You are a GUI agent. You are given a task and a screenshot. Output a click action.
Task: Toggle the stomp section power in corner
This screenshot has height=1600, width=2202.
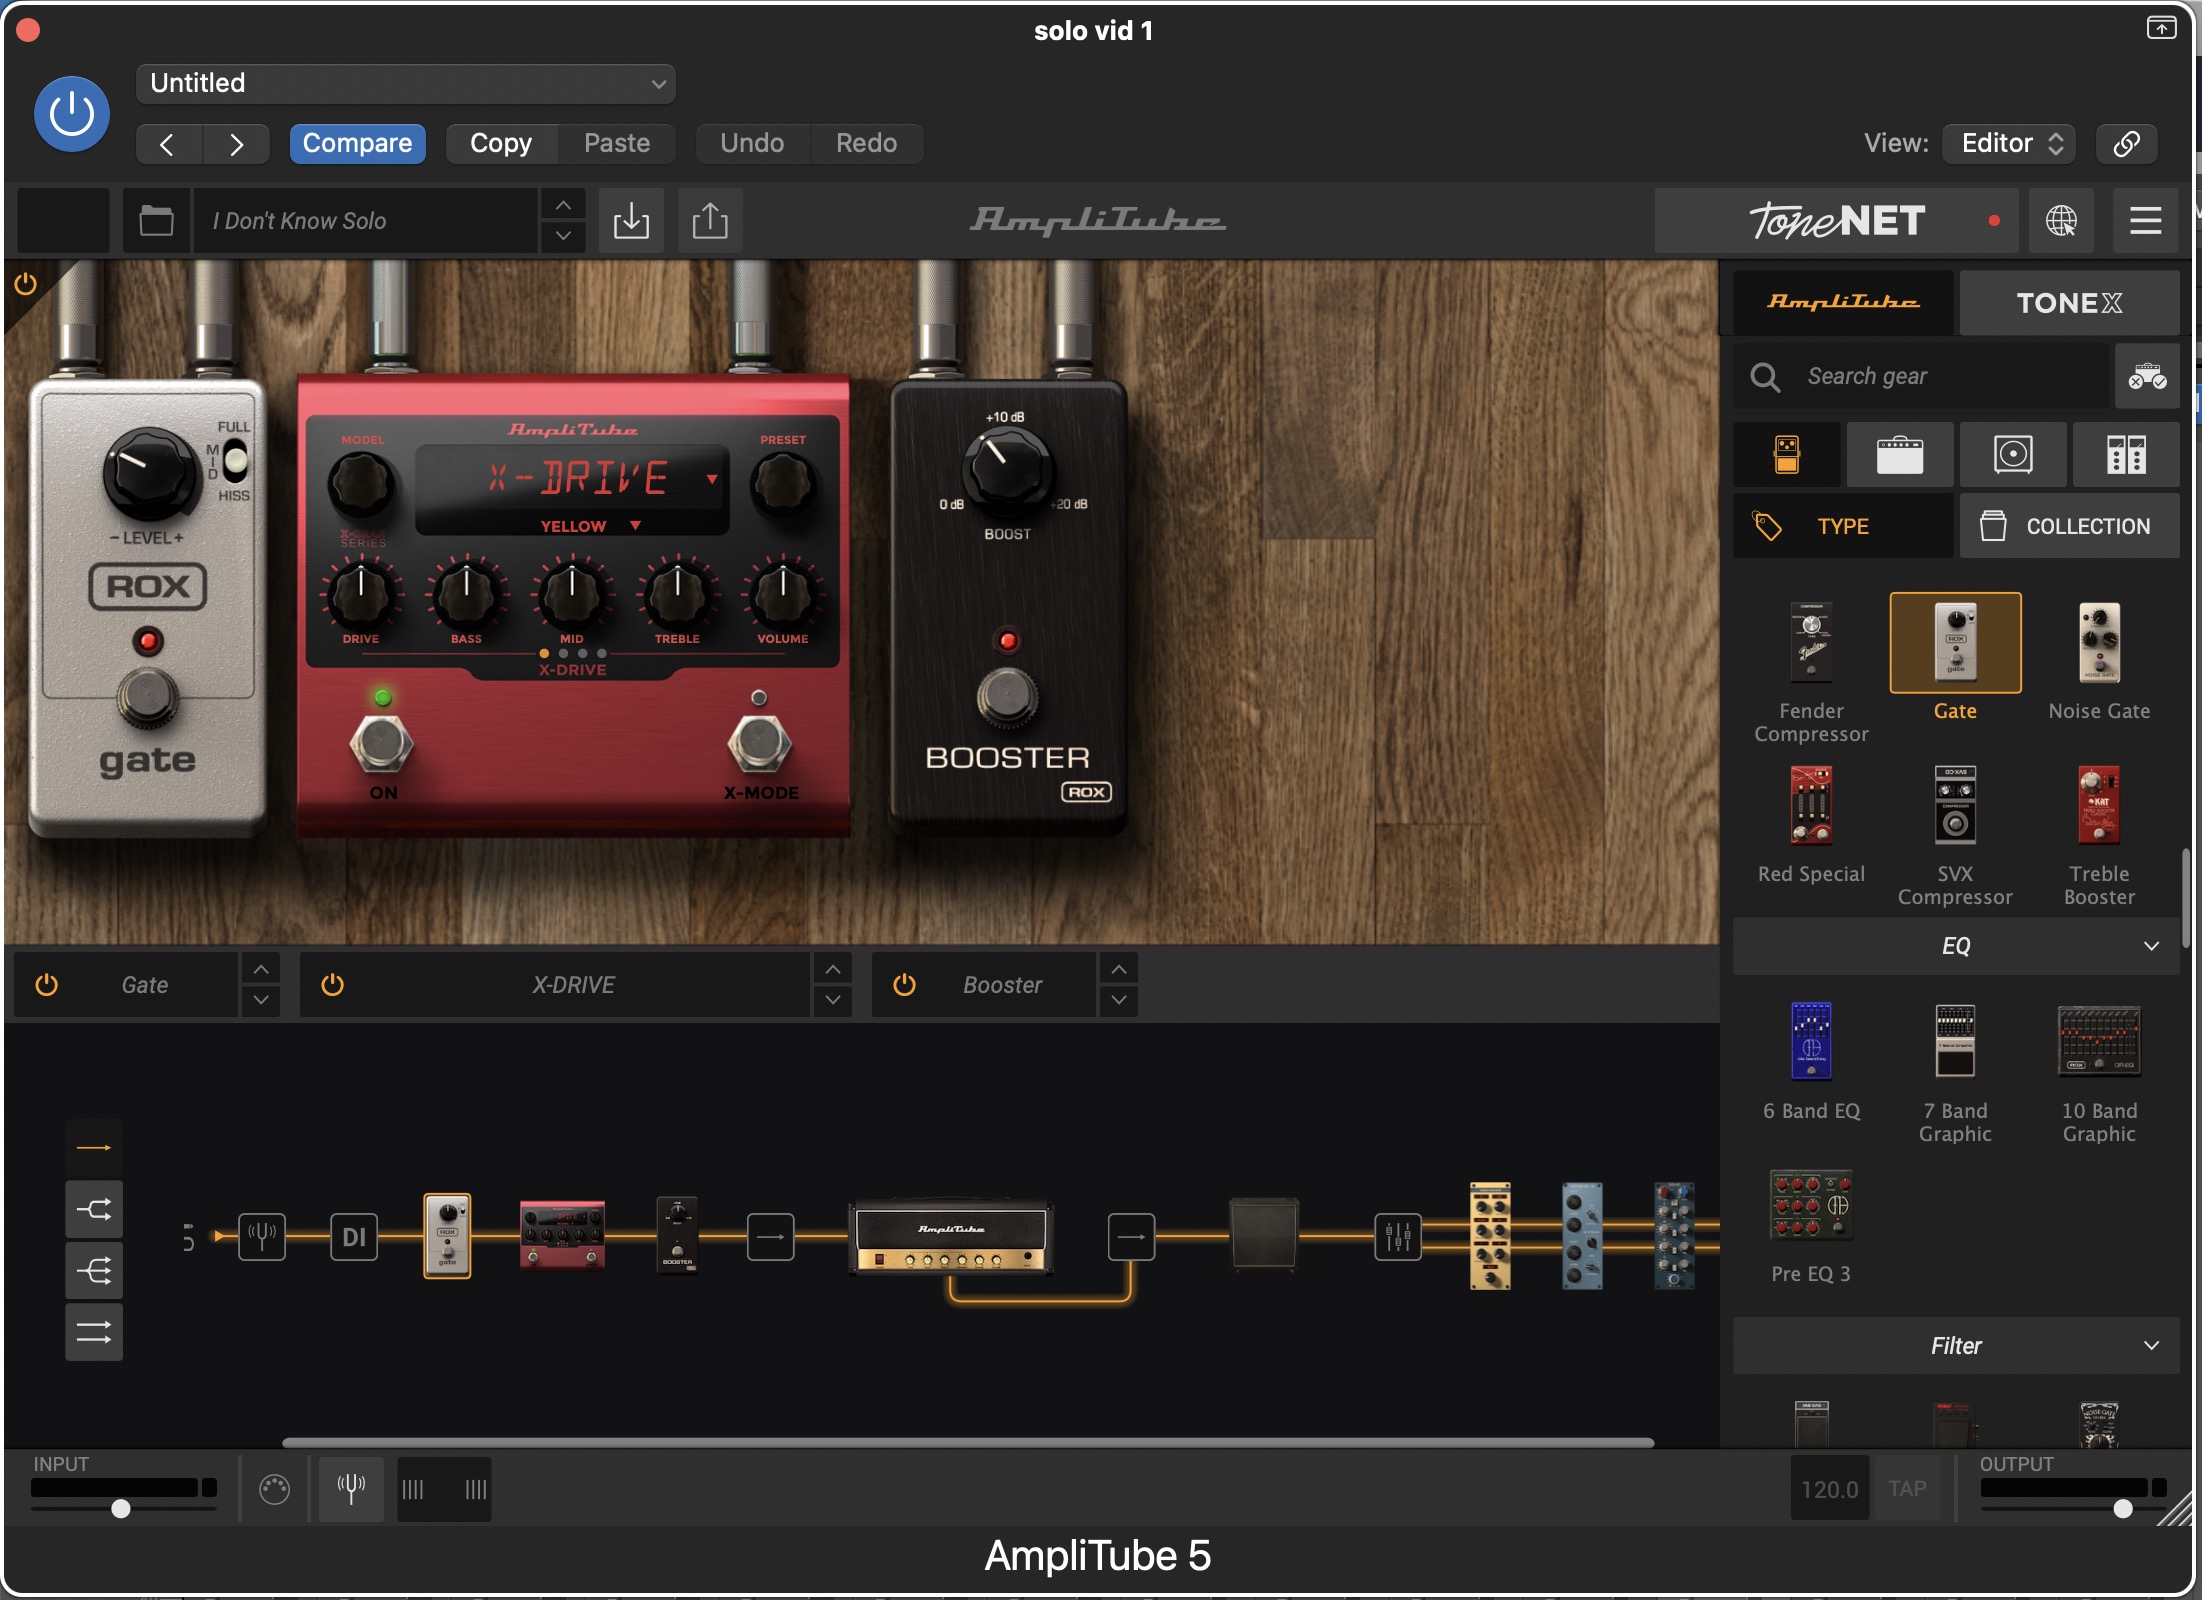pos(26,285)
